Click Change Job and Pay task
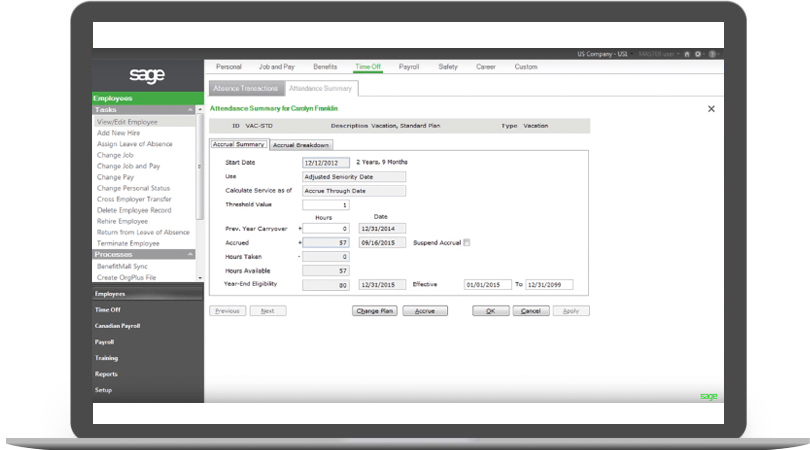This screenshot has height=450, width=810. (x=129, y=166)
